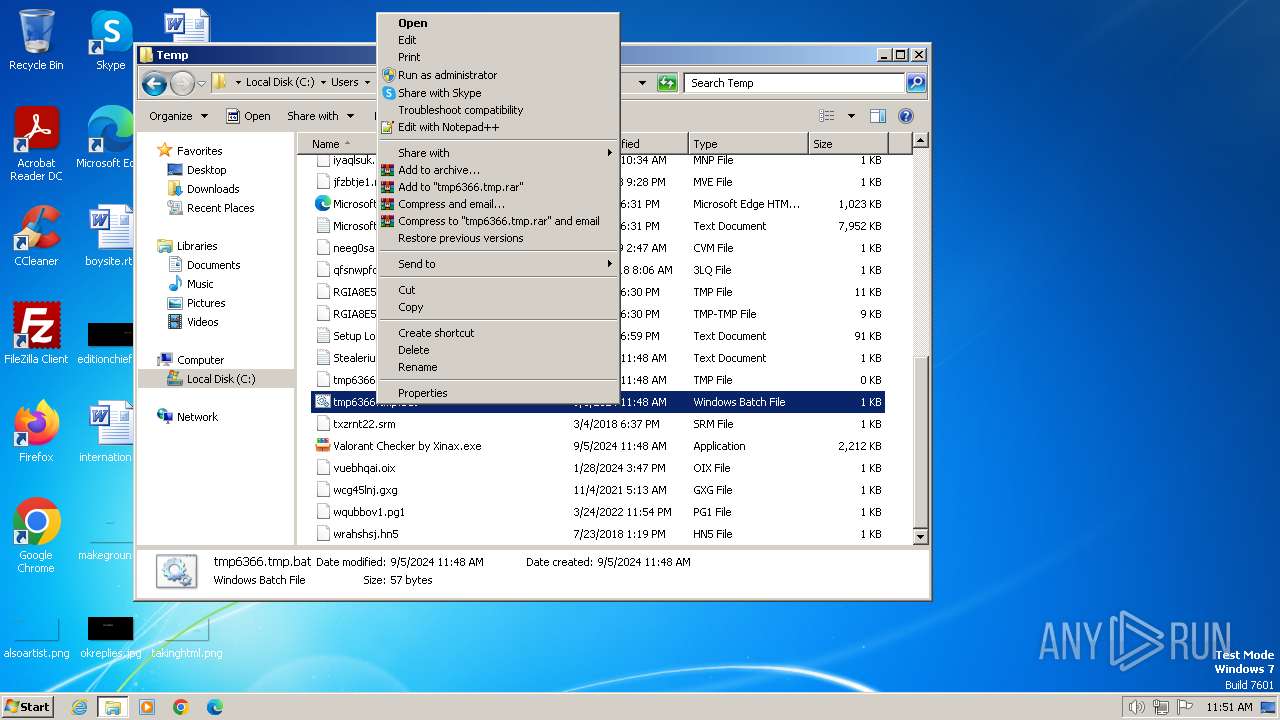Launch Google Chrome desktop shortcut

36,536
